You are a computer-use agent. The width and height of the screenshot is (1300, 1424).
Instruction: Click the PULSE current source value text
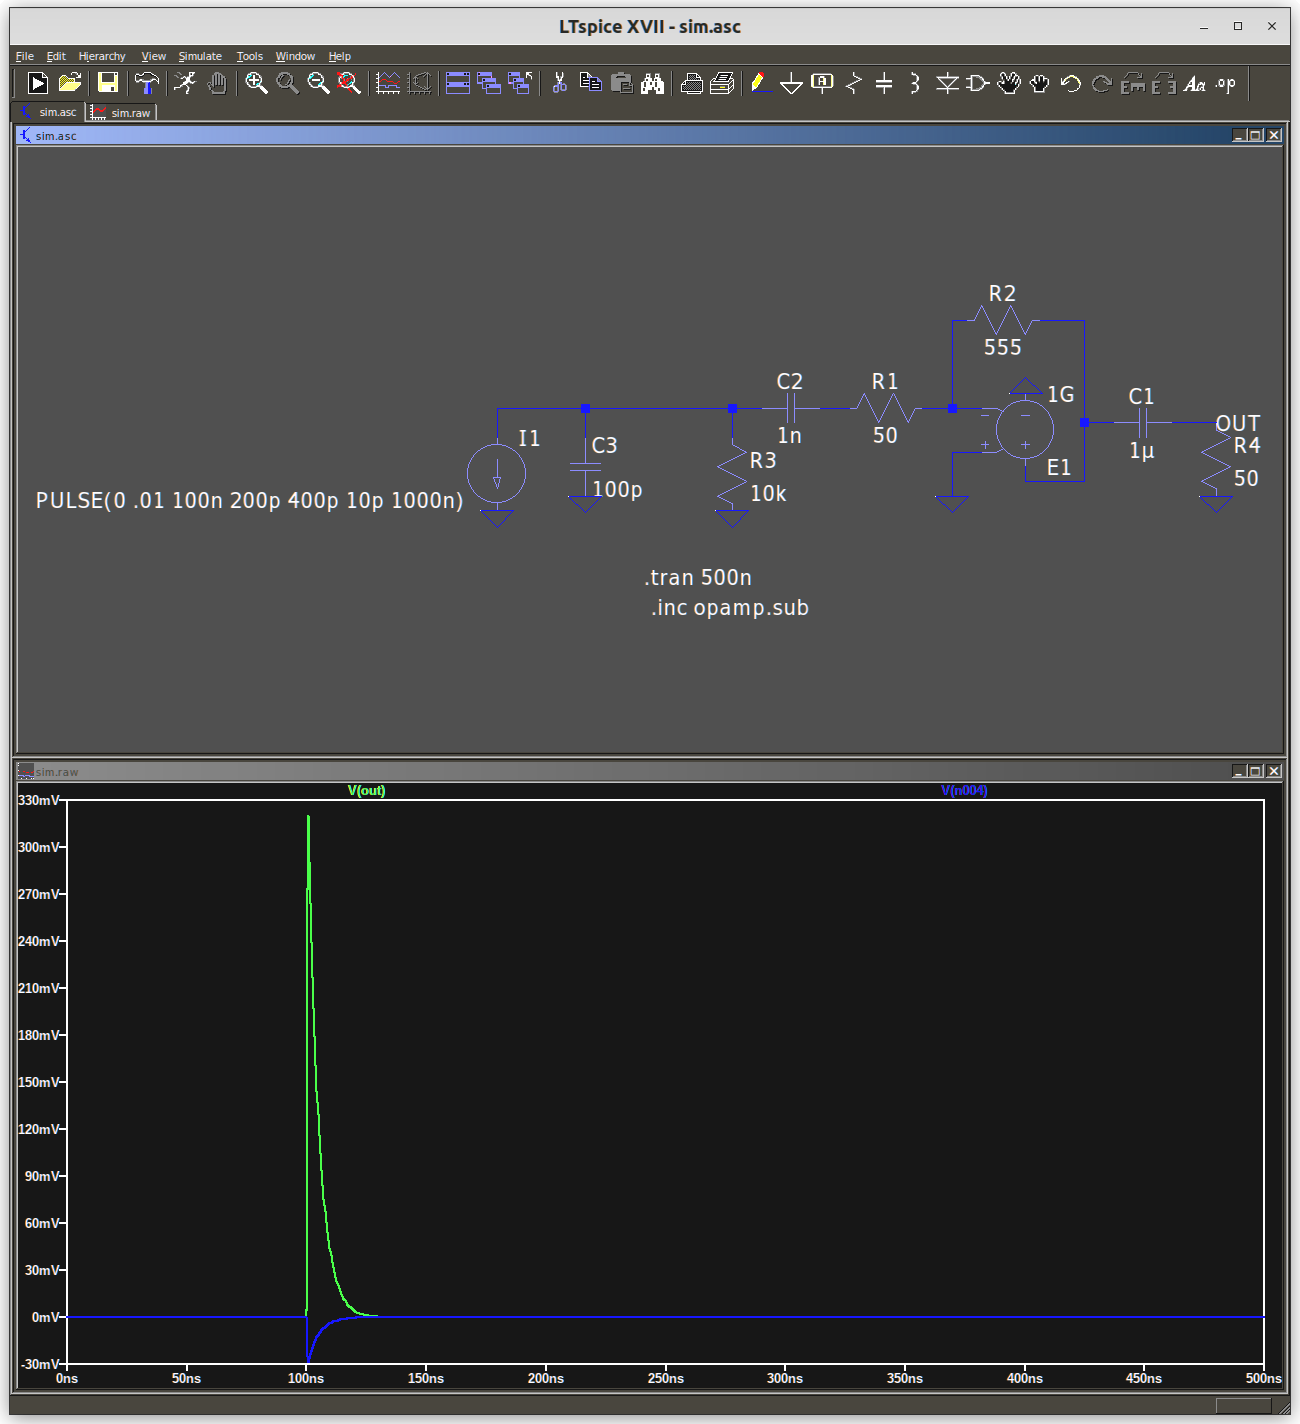(249, 500)
